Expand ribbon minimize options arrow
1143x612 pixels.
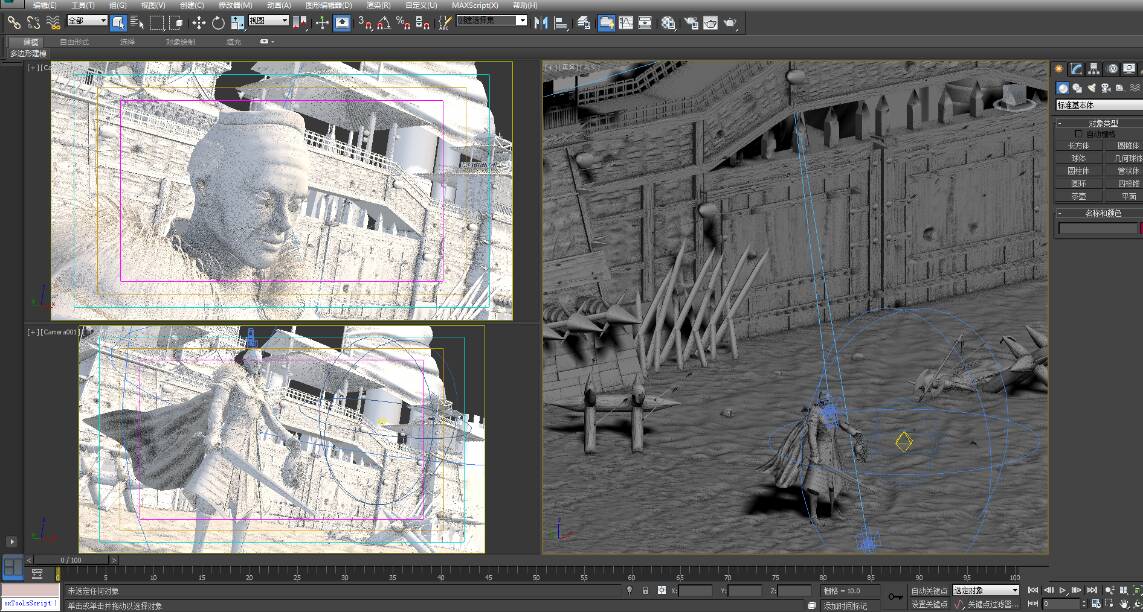tap(272, 42)
